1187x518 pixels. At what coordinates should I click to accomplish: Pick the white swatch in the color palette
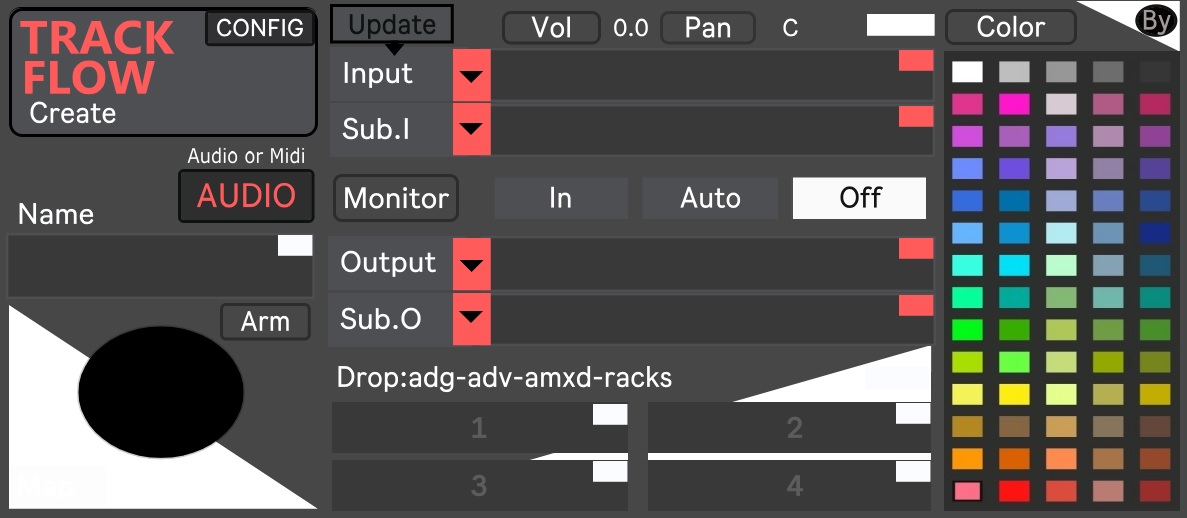click(x=967, y=72)
